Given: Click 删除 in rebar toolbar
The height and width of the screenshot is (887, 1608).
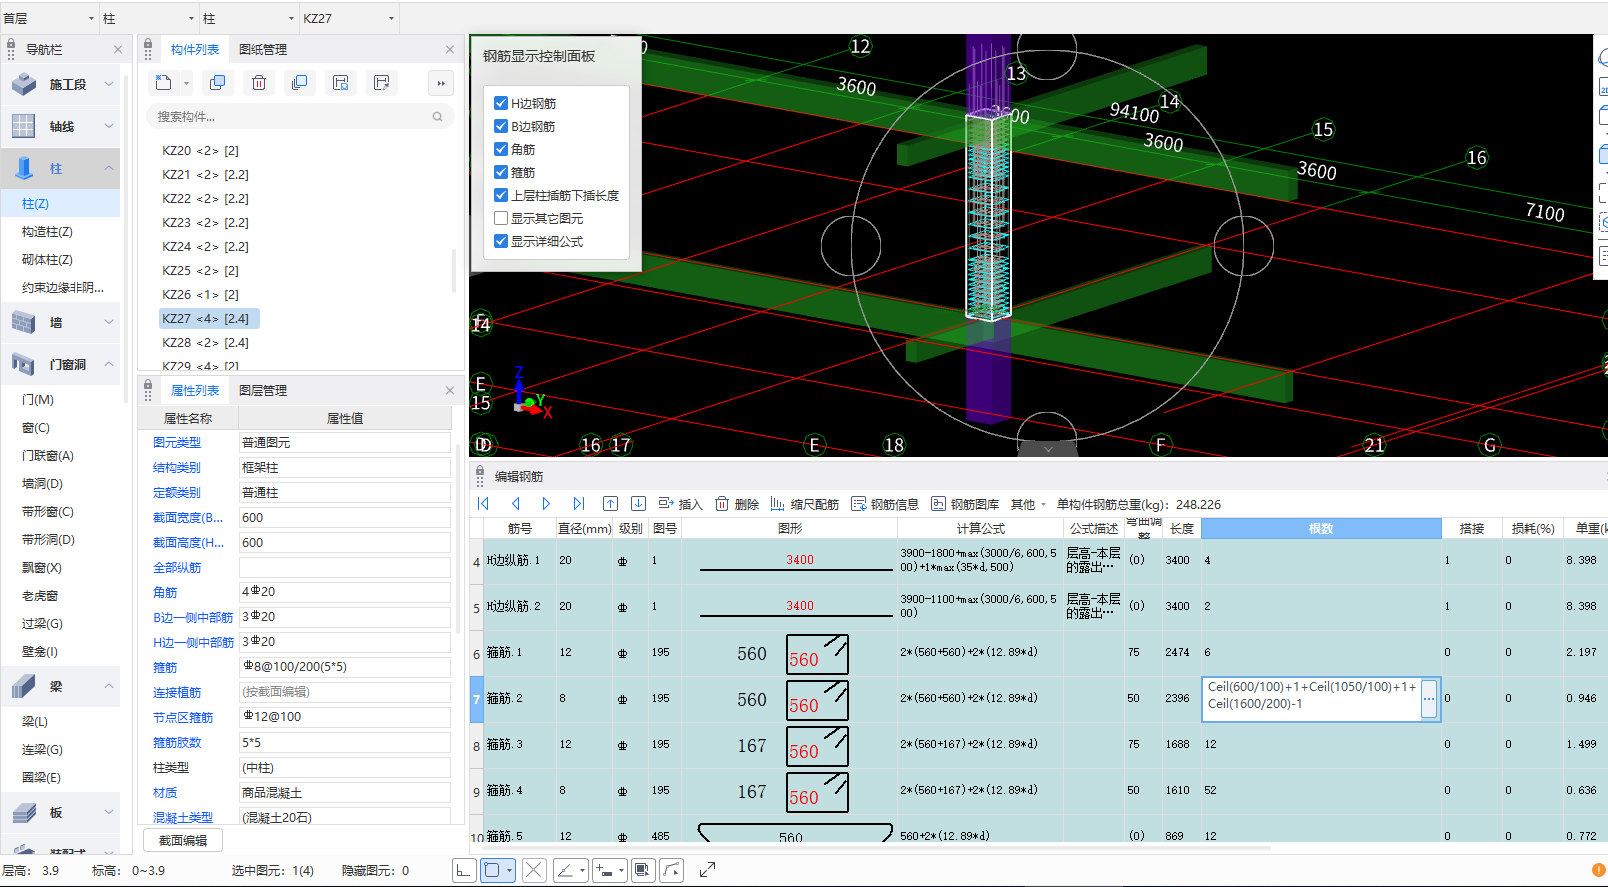Looking at the screenshot, I should [x=737, y=504].
